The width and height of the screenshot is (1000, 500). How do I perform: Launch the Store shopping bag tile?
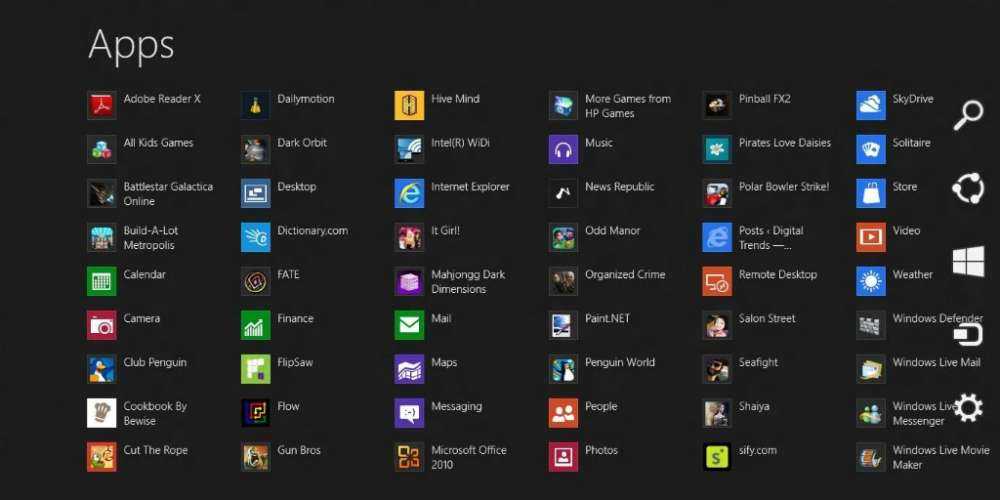(x=871, y=193)
